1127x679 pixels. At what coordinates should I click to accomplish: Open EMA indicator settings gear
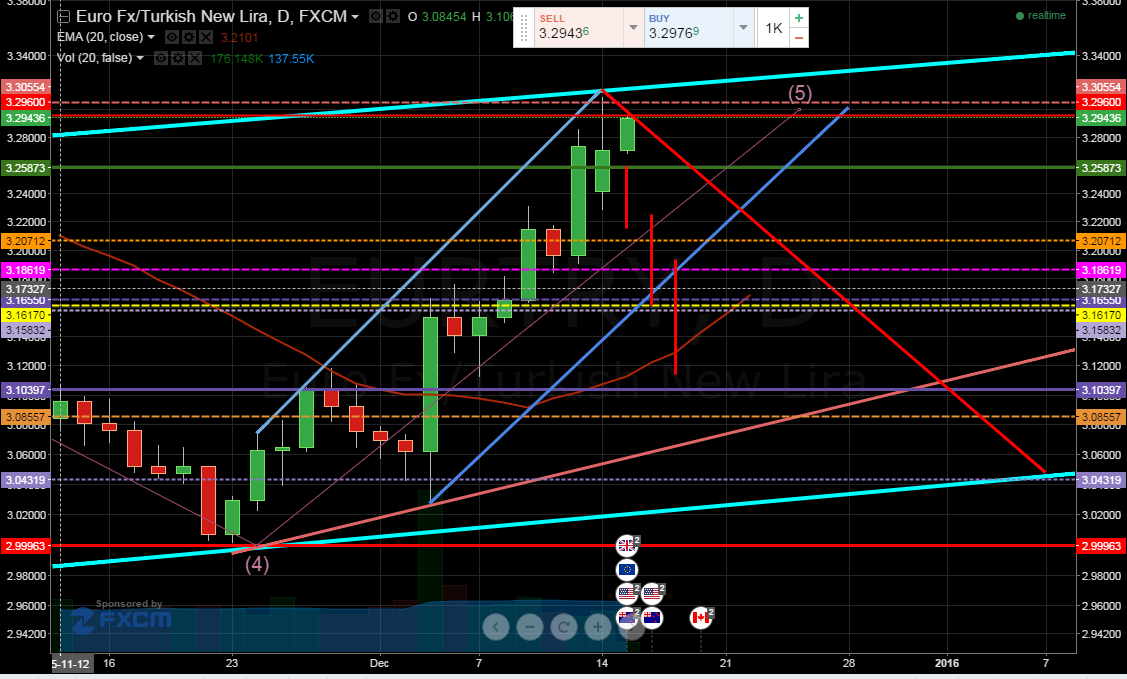coord(189,37)
